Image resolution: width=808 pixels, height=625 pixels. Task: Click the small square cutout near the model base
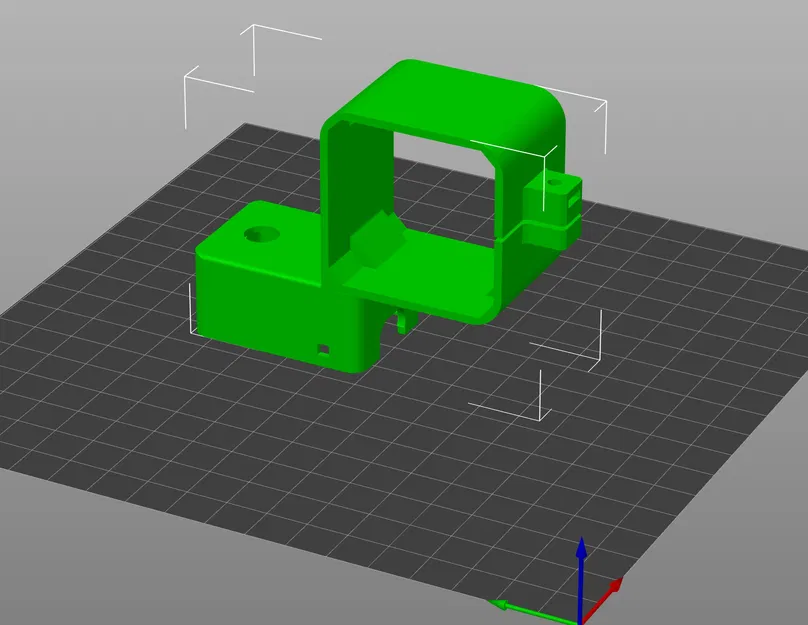(x=323, y=350)
